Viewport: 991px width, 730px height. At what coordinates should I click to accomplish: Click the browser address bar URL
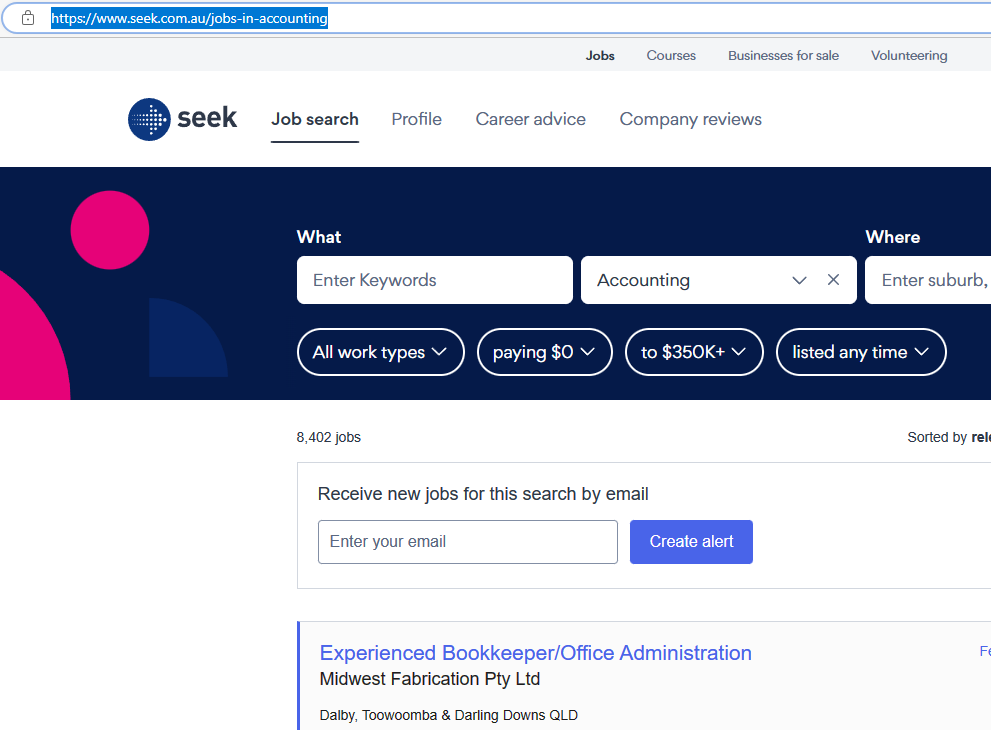[x=189, y=18]
